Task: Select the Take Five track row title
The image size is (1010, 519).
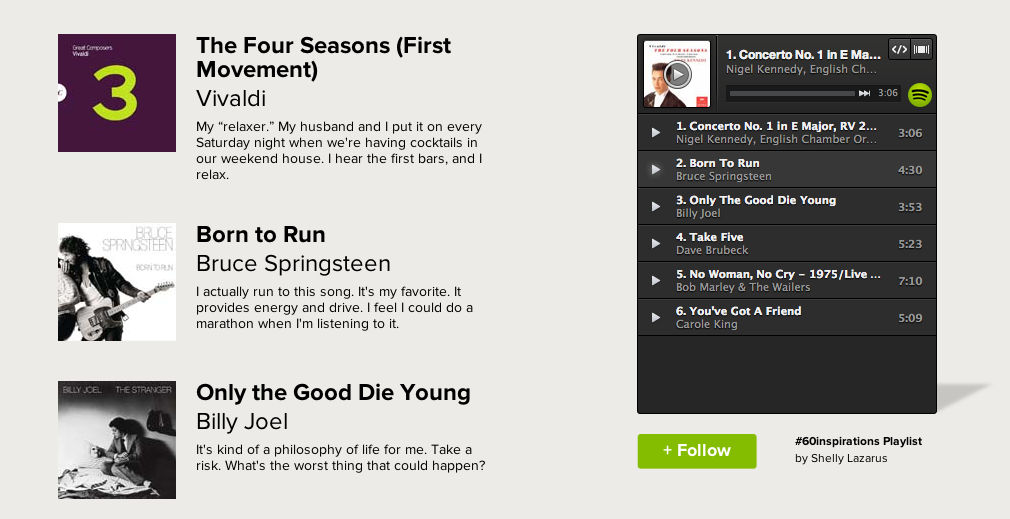Action: coord(716,237)
